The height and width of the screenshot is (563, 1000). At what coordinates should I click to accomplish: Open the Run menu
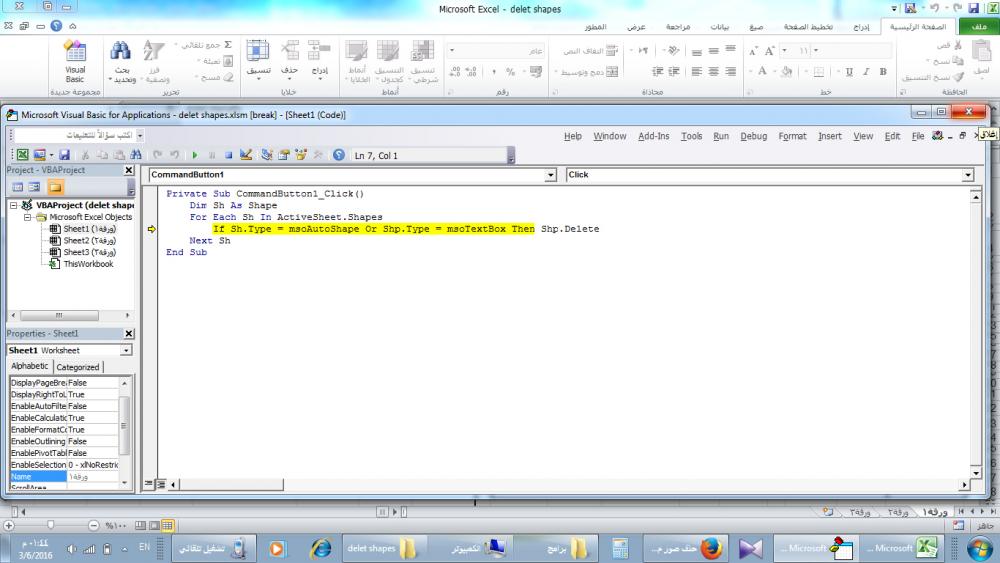pos(721,136)
